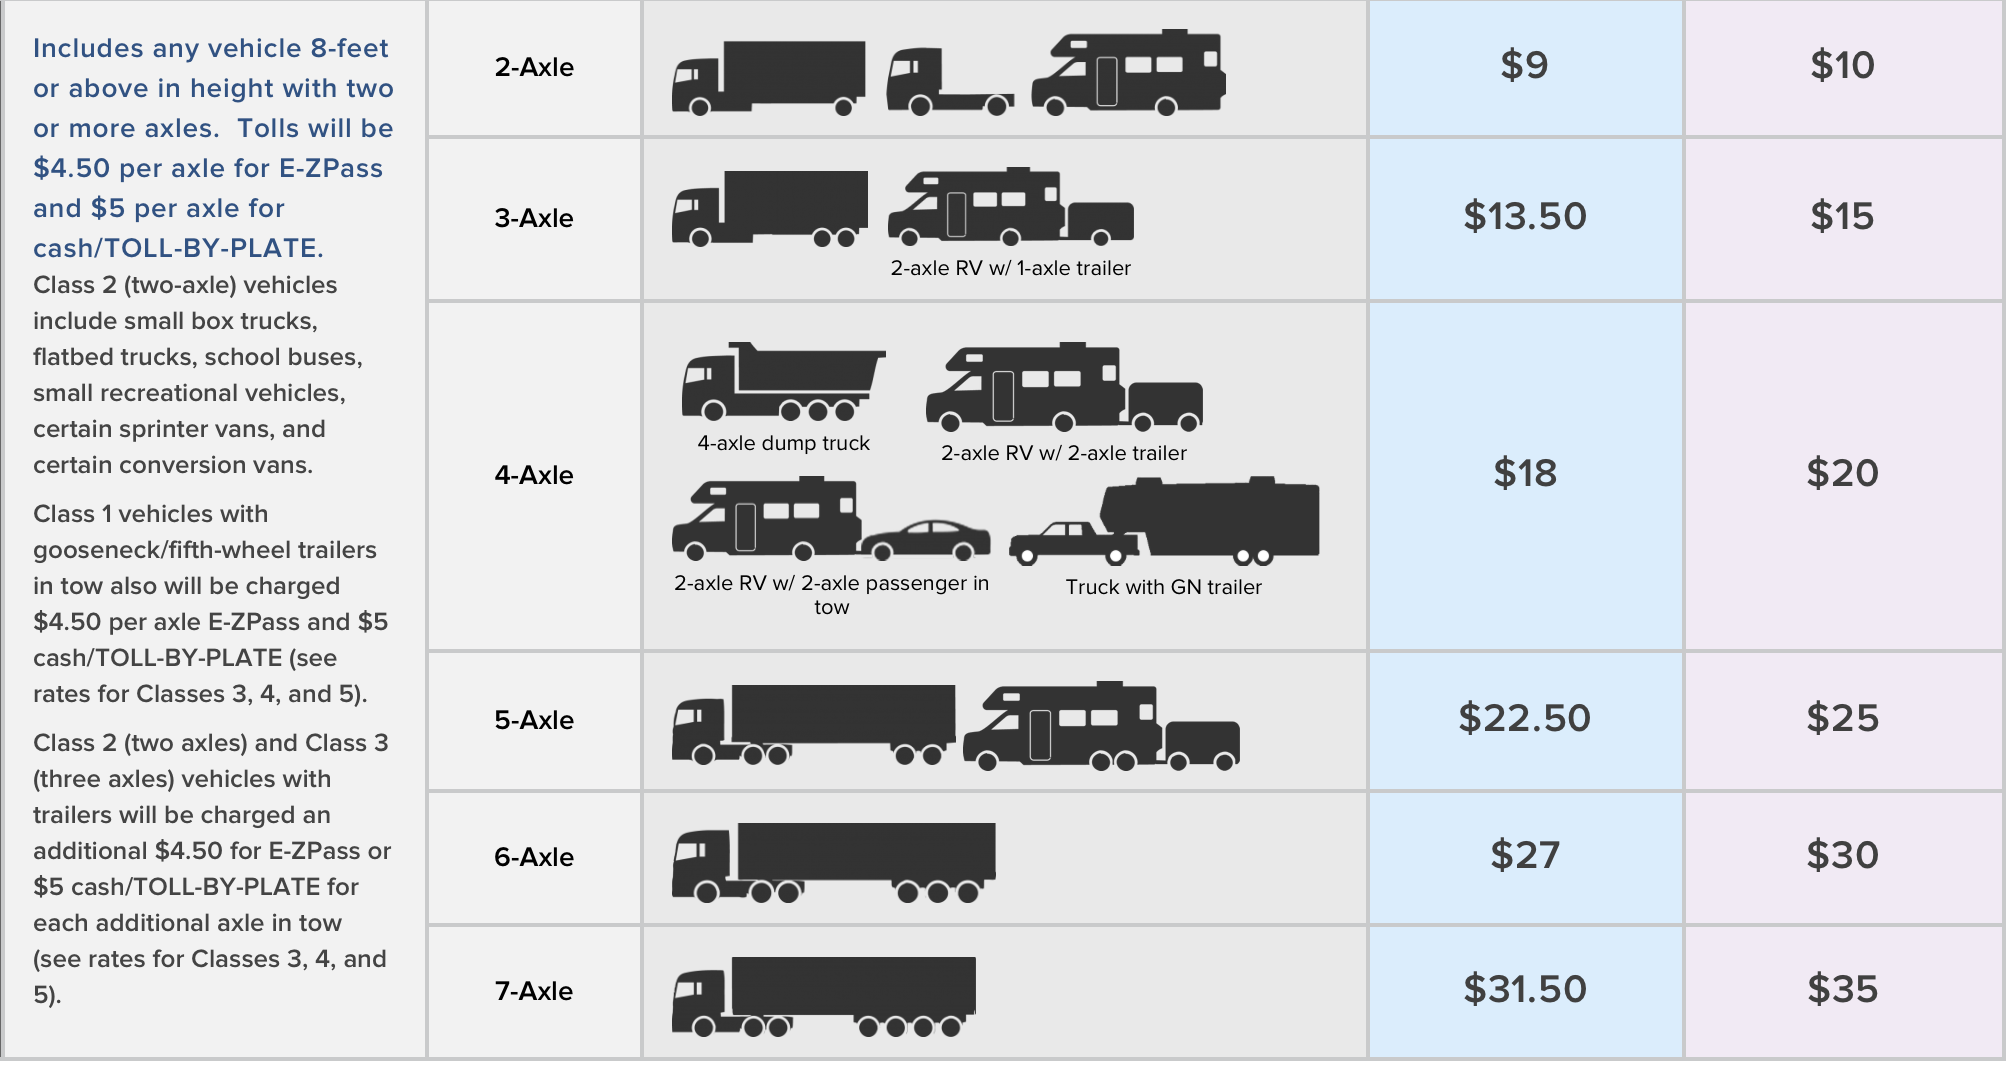2010x1066 pixels.
Task: Select the 5-axle tractor-trailer icon
Action: pos(813,724)
